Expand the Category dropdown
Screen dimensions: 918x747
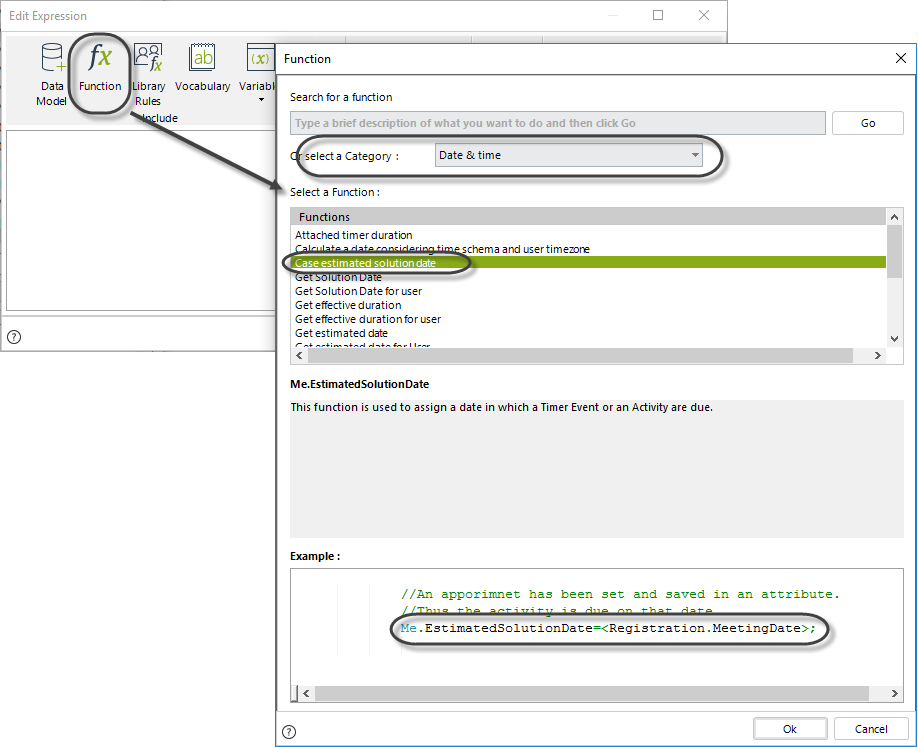695,155
